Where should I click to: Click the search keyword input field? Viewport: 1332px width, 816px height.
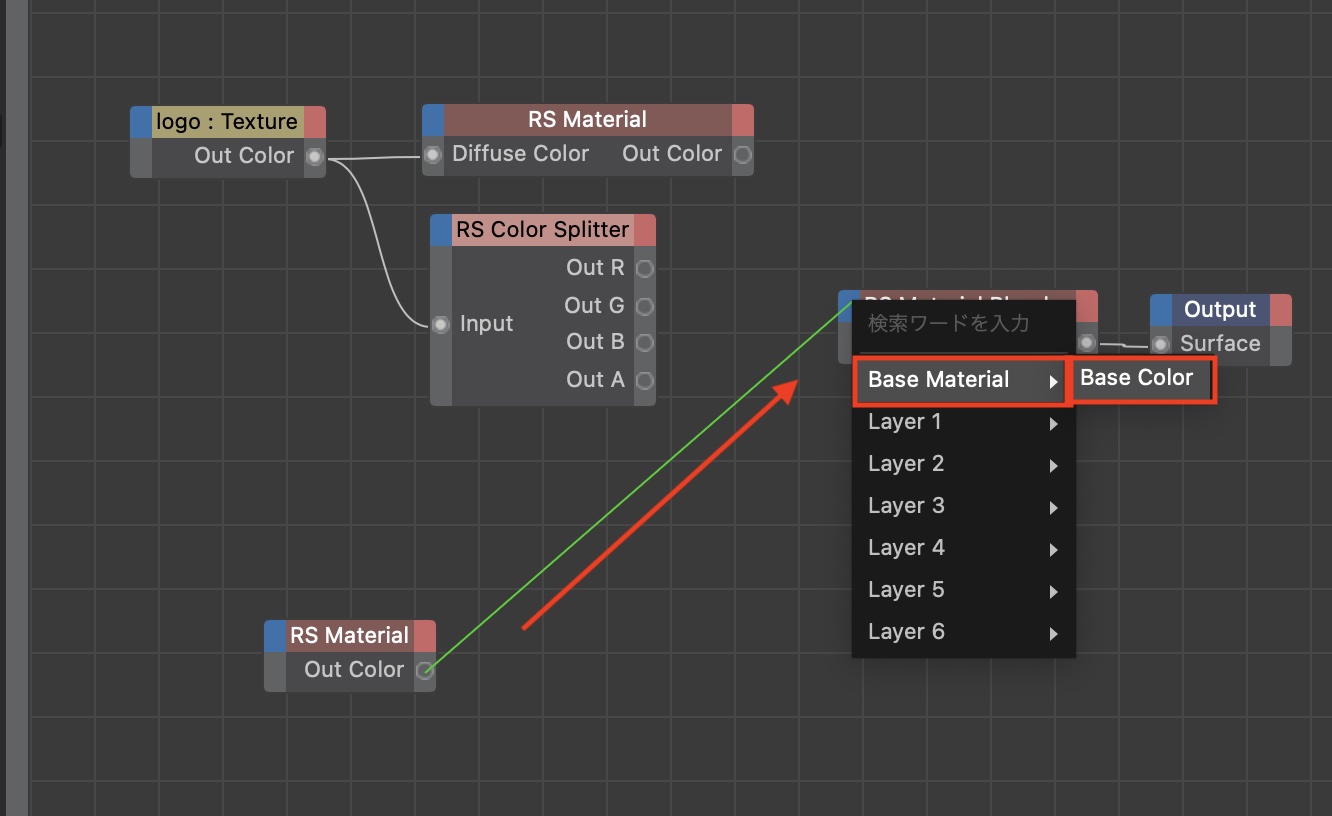click(960, 324)
